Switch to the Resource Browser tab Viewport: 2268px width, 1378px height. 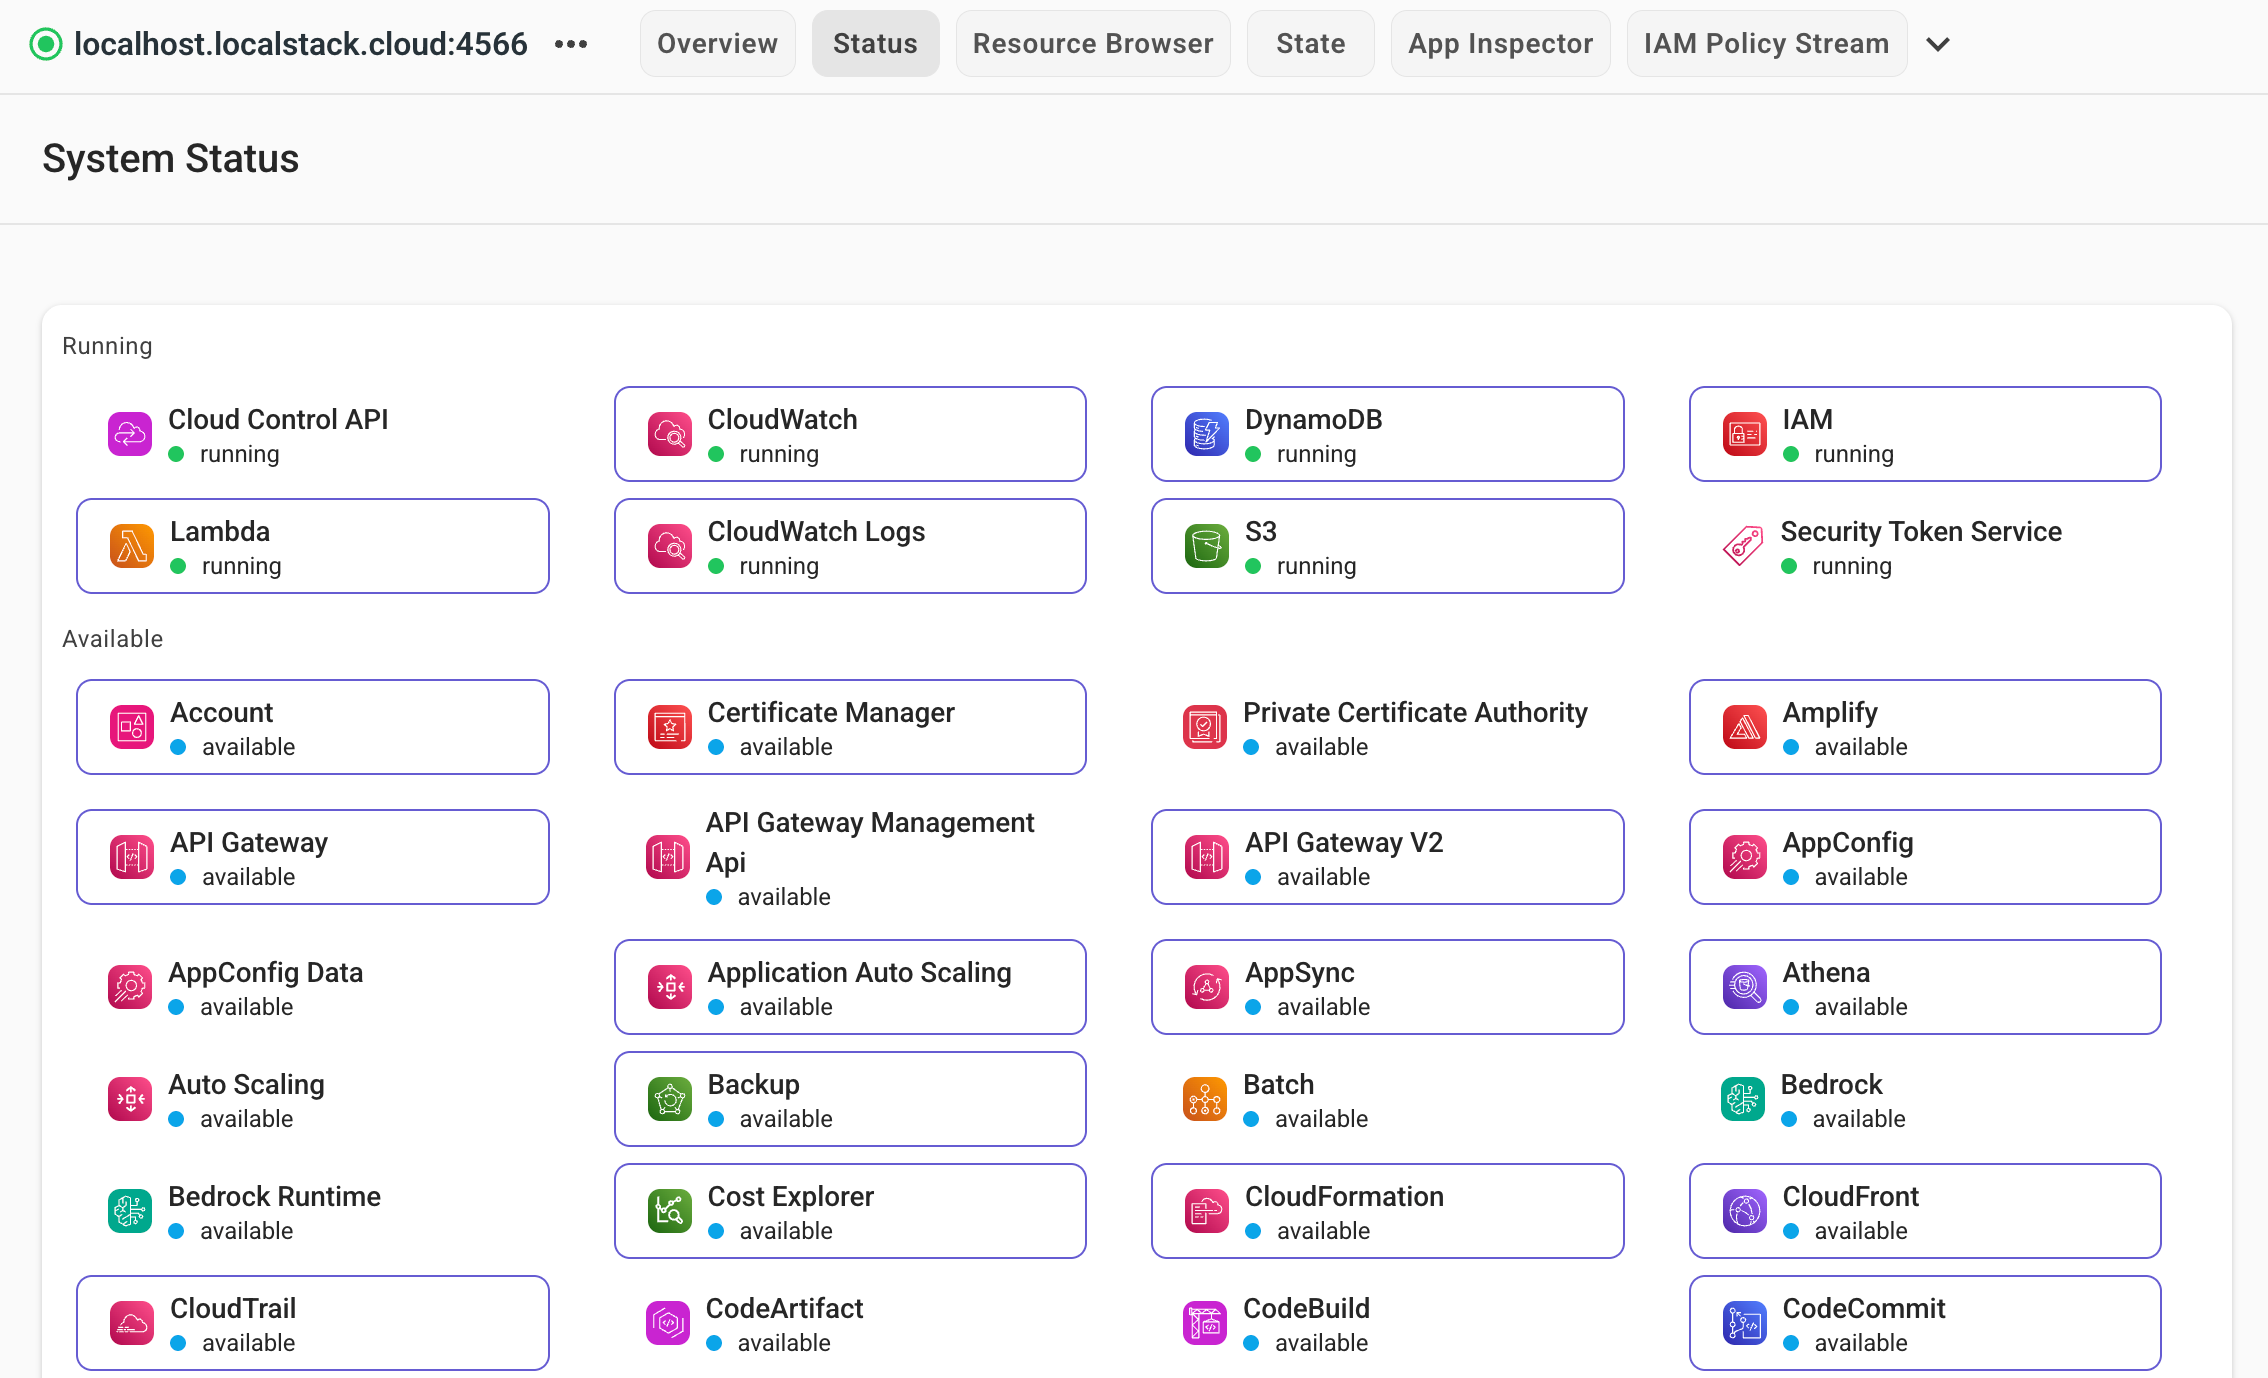[x=1093, y=44]
